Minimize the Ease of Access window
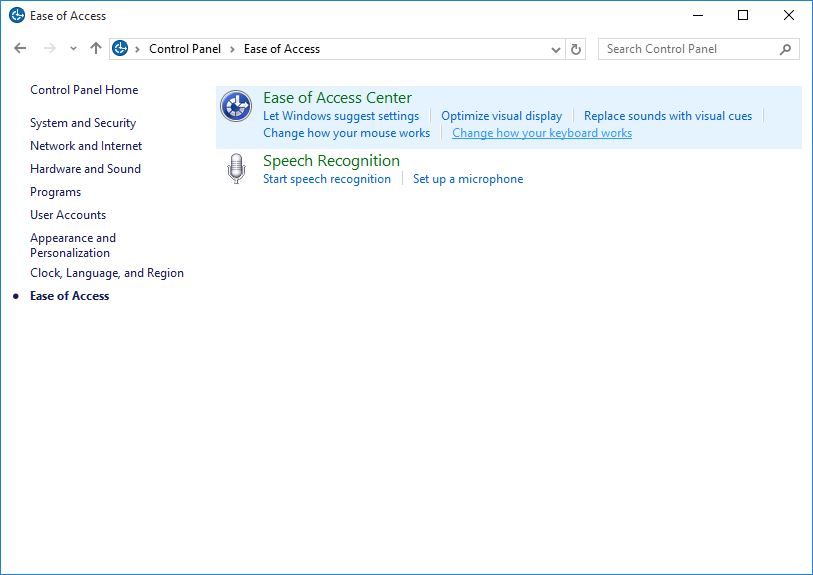The width and height of the screenshot is (813, 575). click(x=698, y=15)
